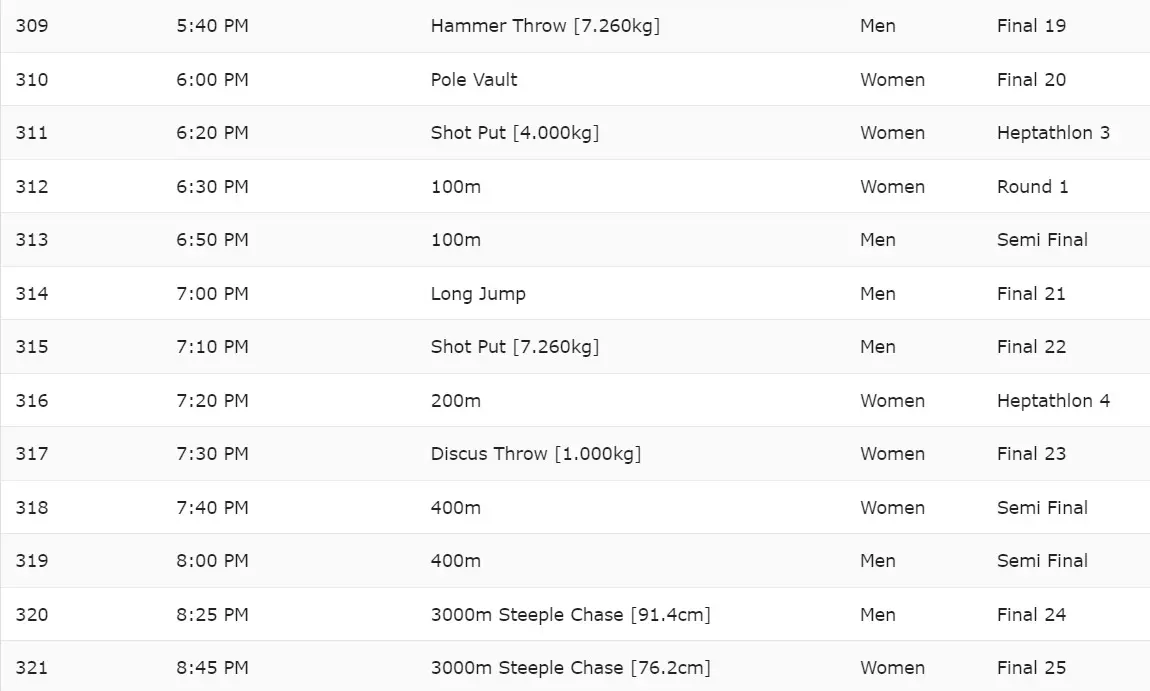The image size is (1150, 691).
Task: Select event number 313
Action: point(32,240)
